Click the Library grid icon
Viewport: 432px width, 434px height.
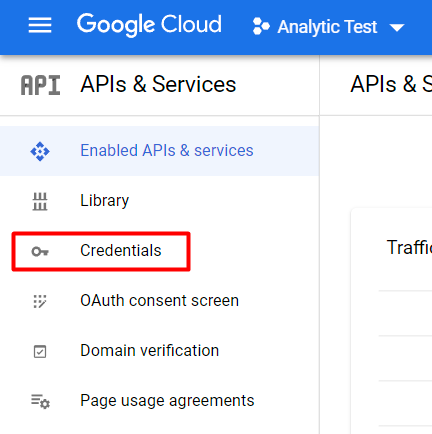point(40,202)
